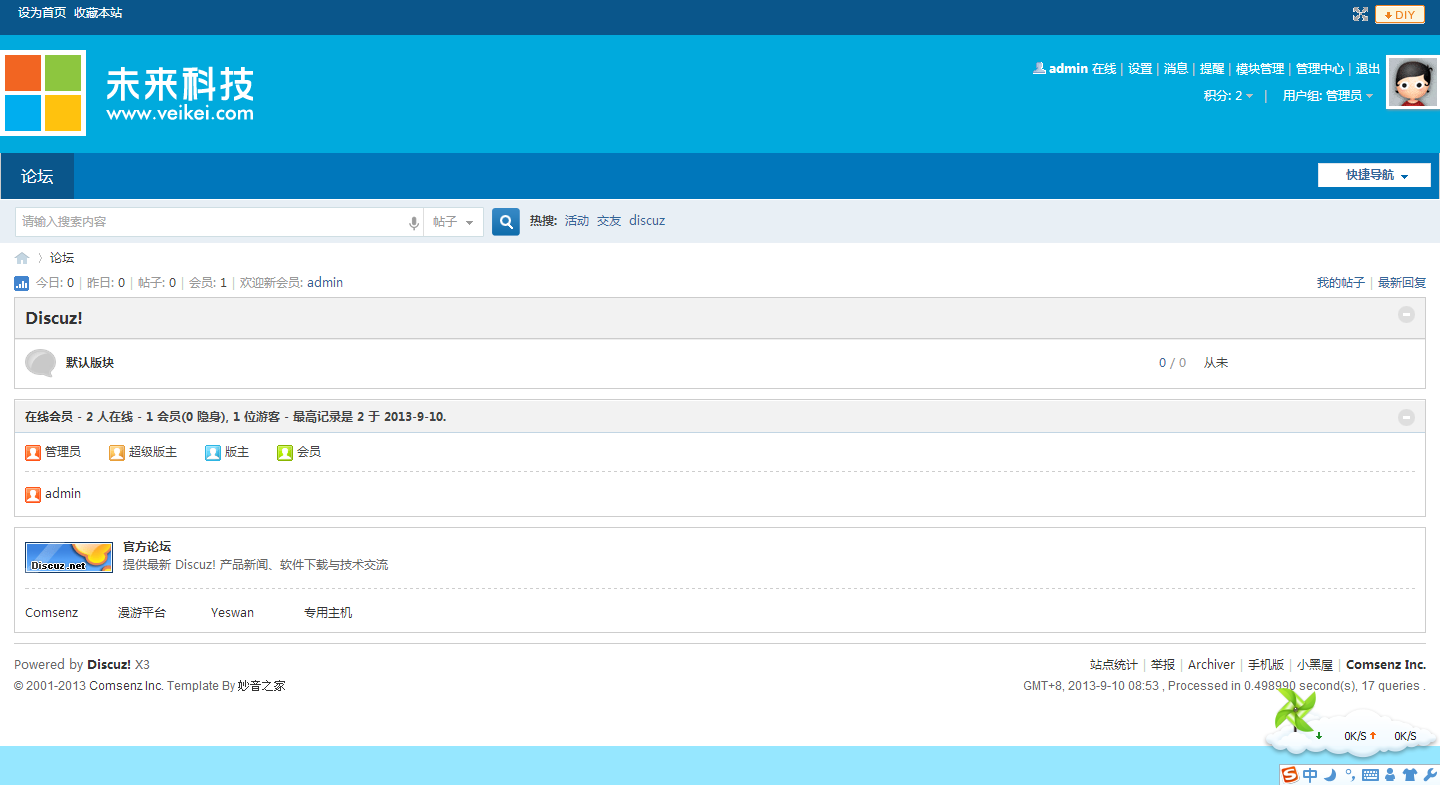Screen dimensions: 1440x785
Task: Click 设为首页 link
Action: [x=42, y=13]
